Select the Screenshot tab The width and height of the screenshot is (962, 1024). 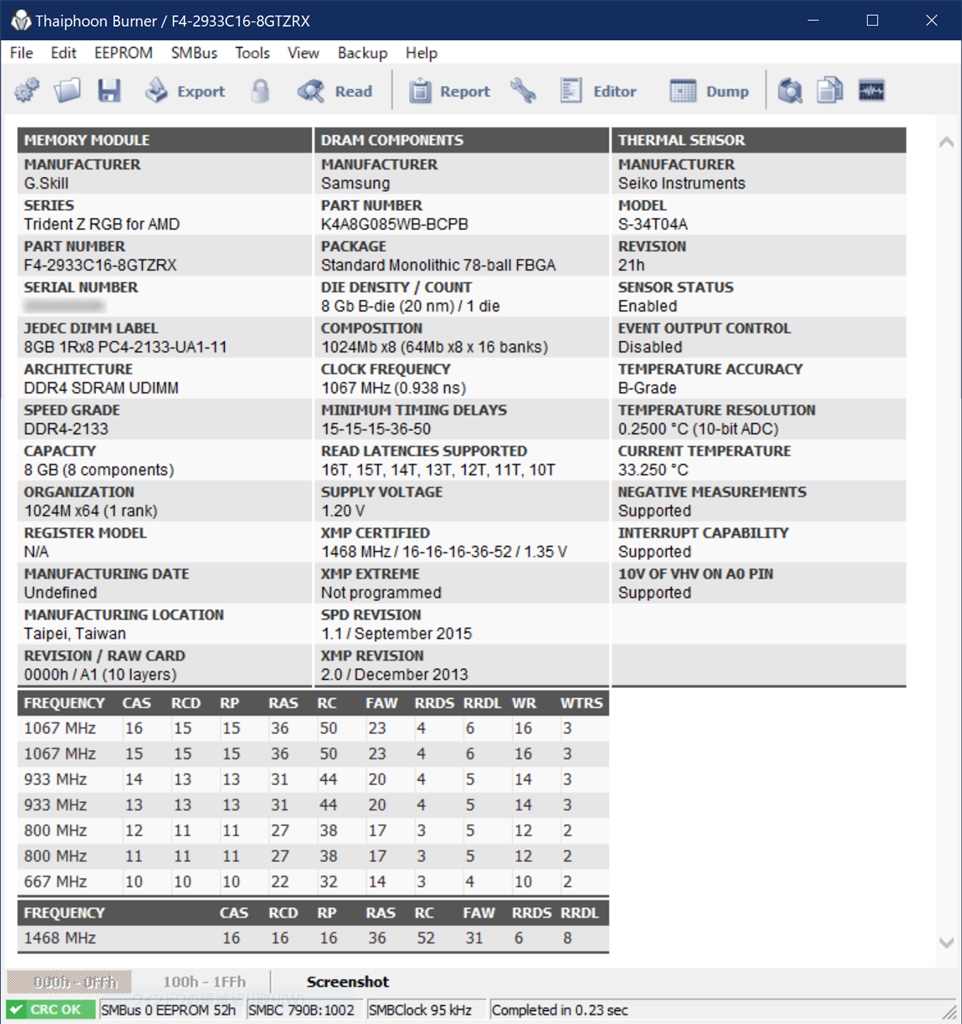pyautogui.click(x=347, y=982)
